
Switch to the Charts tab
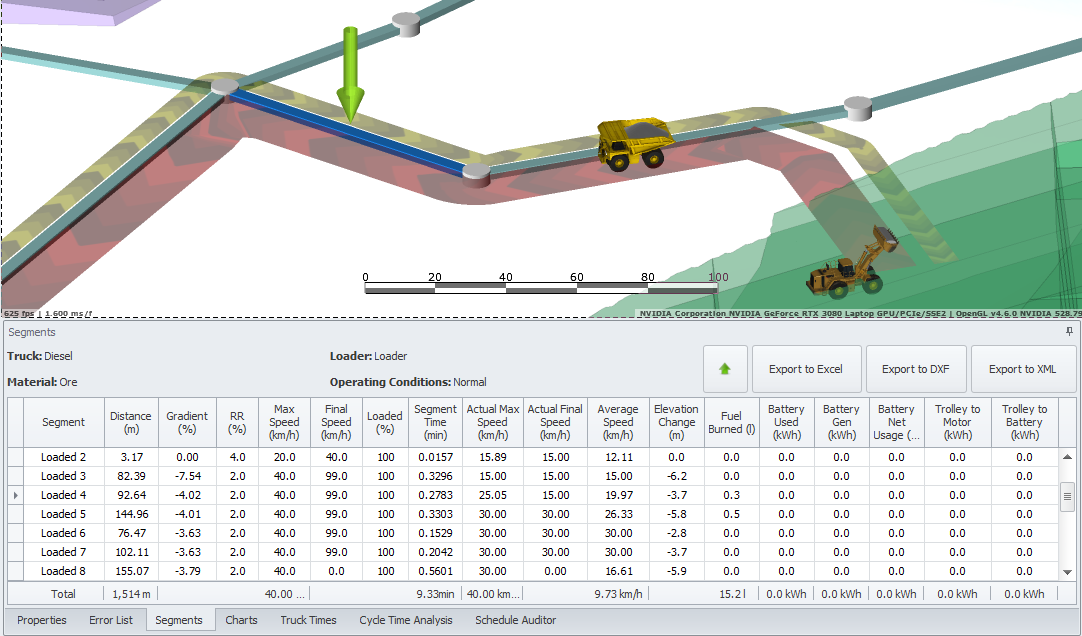241,620
